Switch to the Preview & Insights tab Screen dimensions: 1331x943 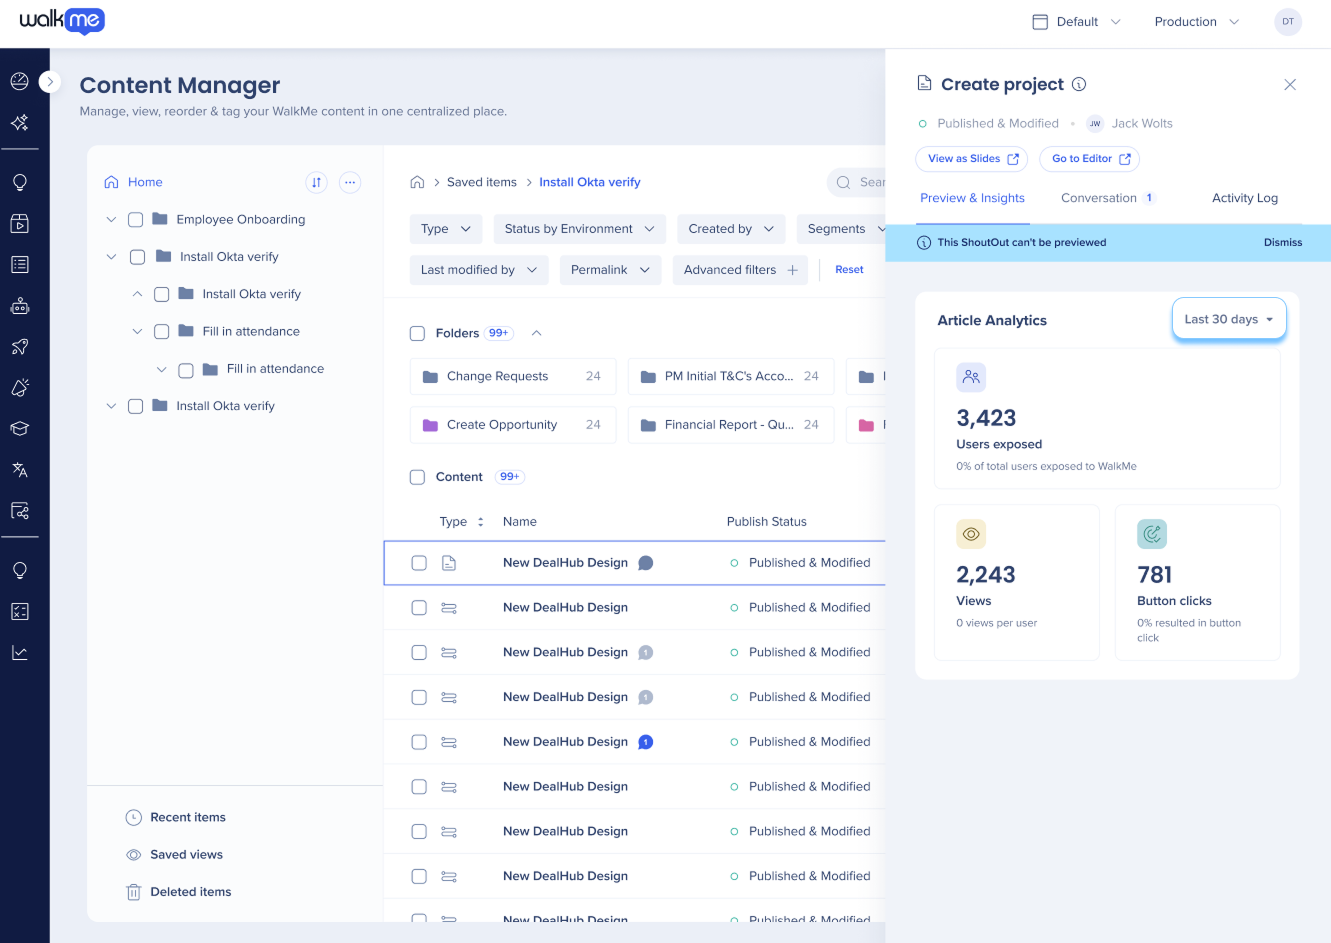coord(972,198)
